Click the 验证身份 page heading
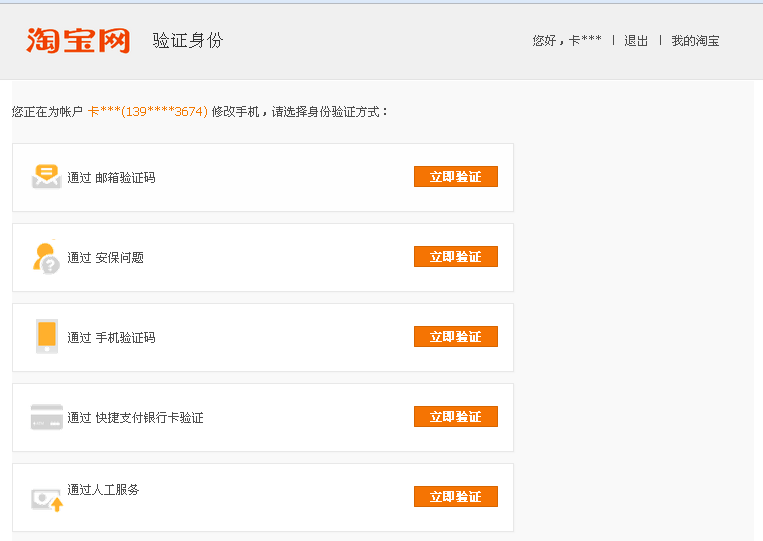Image resolution: width=763 pixels, height=541 pixels. (x=188, y=41)
